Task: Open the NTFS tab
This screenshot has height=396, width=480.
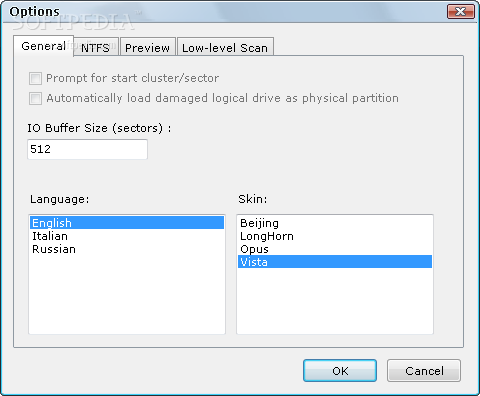Action: tap(96, 47)
